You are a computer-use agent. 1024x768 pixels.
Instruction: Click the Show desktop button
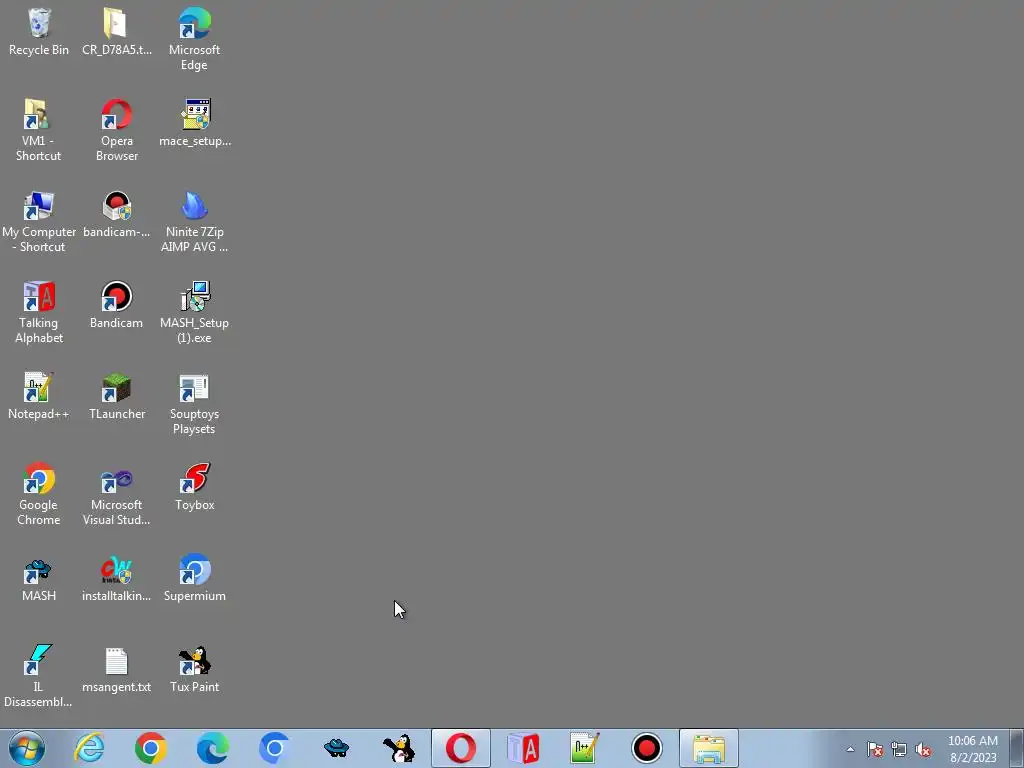coord(1017,748)
